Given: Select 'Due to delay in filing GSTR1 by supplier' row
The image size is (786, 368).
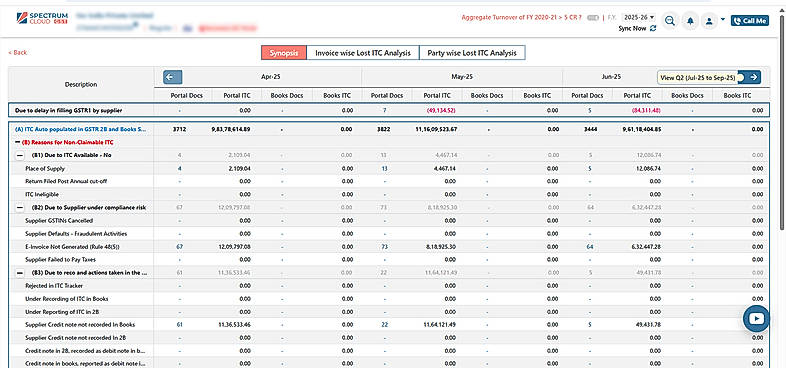Looking at the screenshot, I should point(389,110).
